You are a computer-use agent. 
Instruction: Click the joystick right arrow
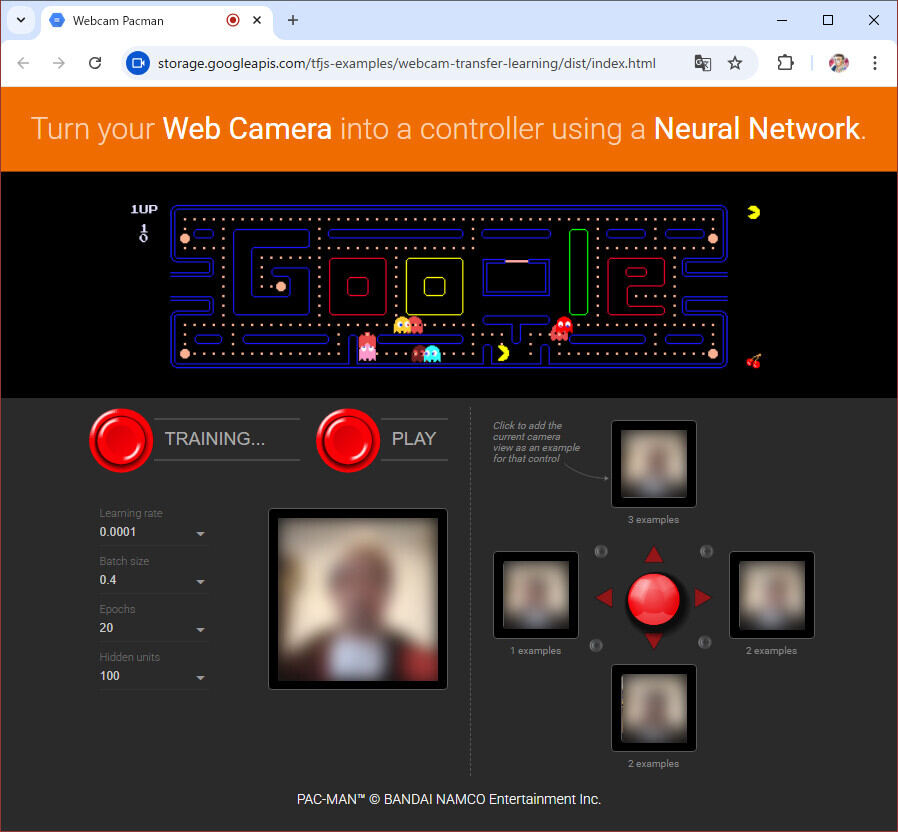(x=703, y=597)
